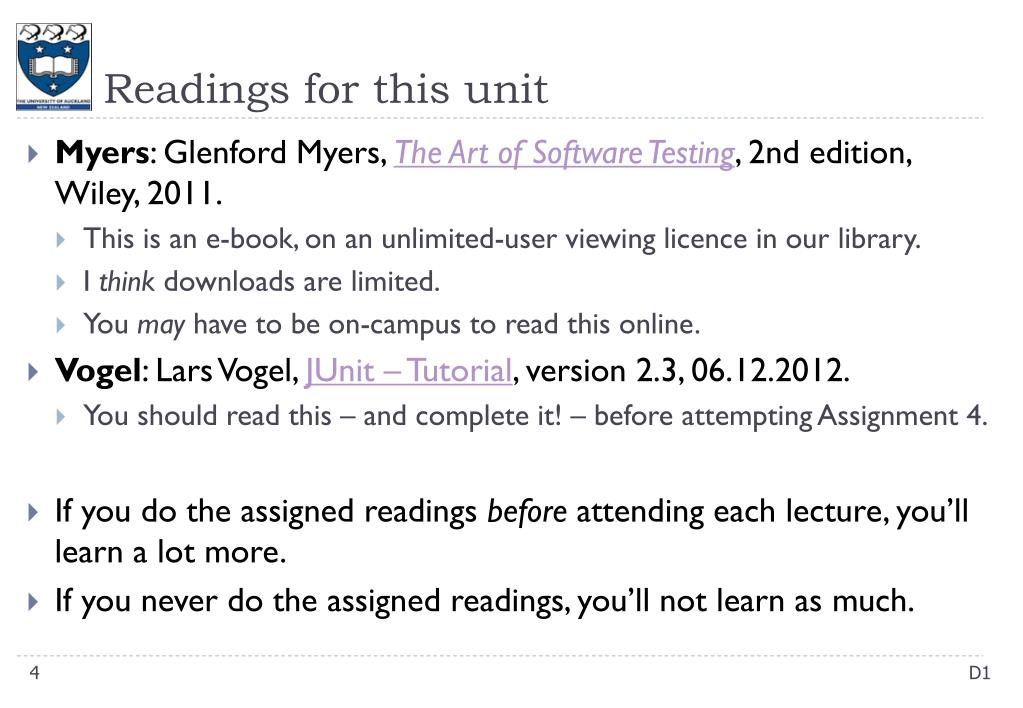Click the University of Auckland crest logo
This screenshot has height=708, width=1023.
[x=53, y=67]
